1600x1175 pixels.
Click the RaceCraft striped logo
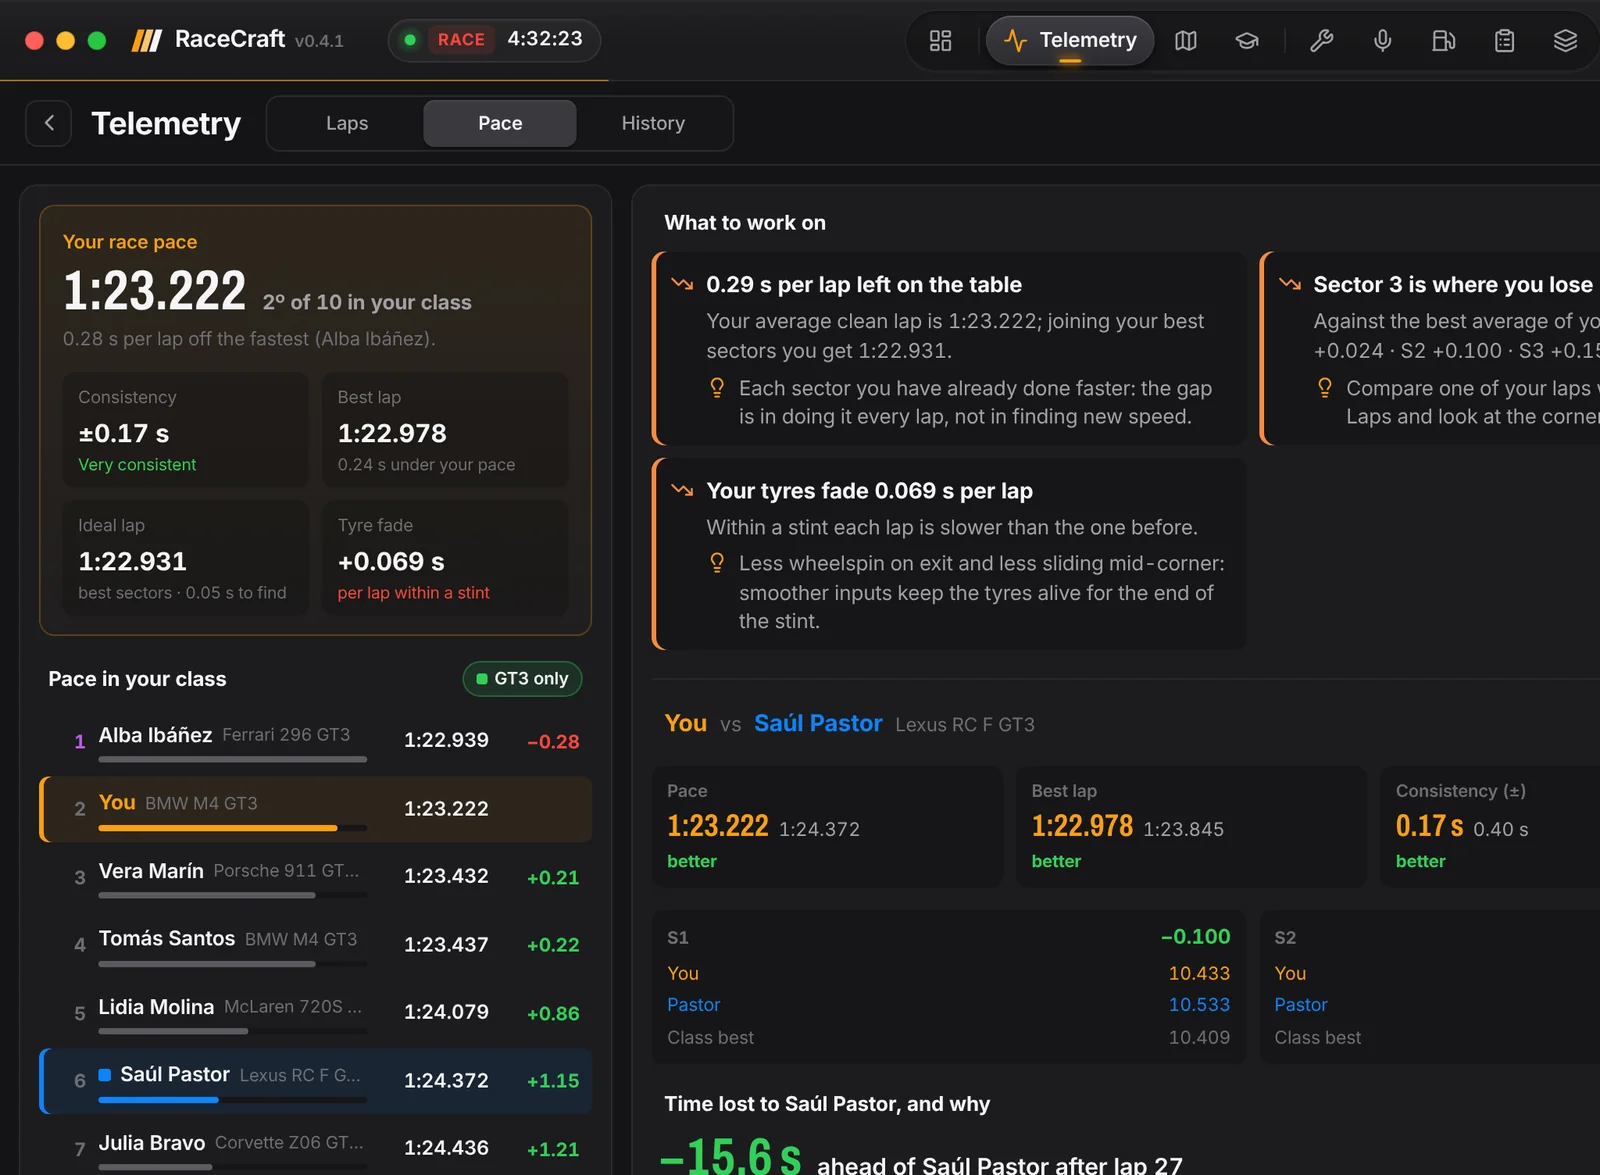(x=147, y=40)
